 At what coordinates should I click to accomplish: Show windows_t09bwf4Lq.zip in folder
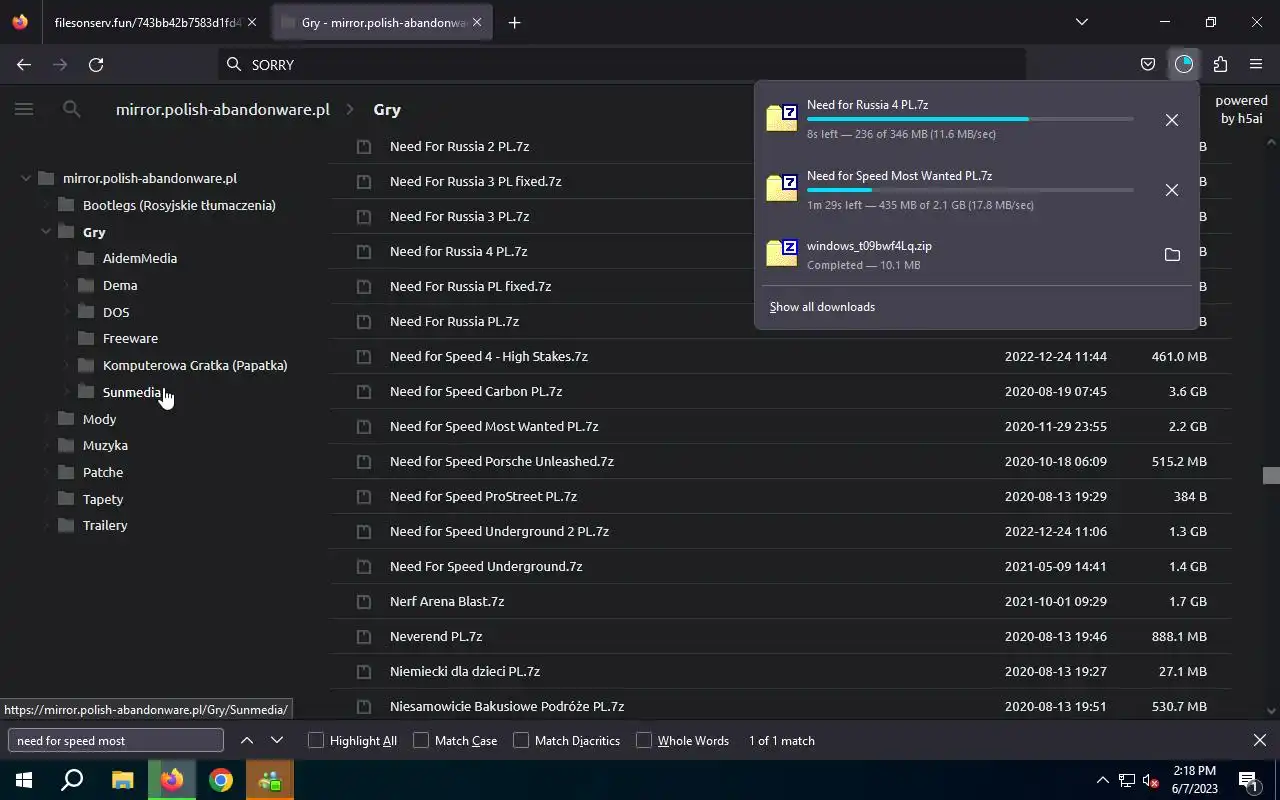[x=1172, y=255]
